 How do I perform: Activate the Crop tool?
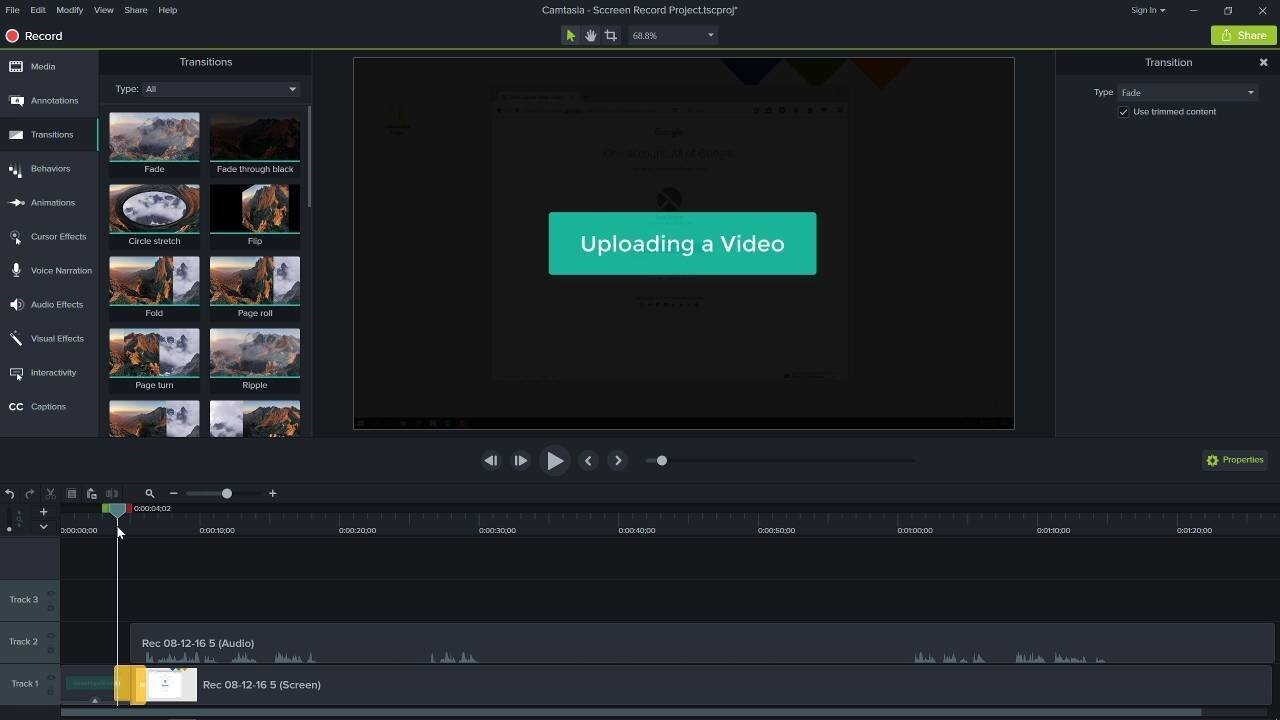[x=611, y=35]
